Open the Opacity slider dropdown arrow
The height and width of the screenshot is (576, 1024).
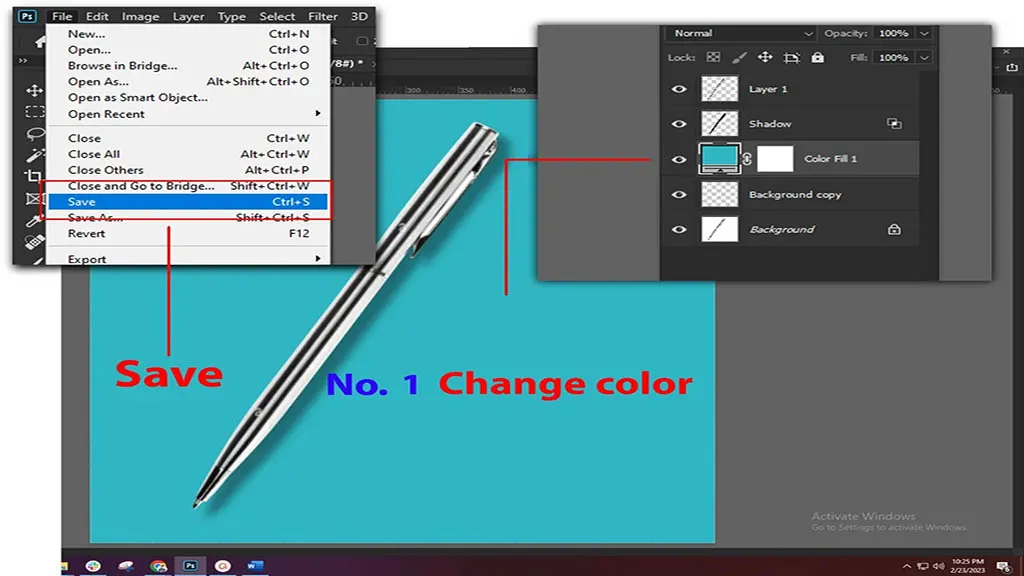[925, 33]
